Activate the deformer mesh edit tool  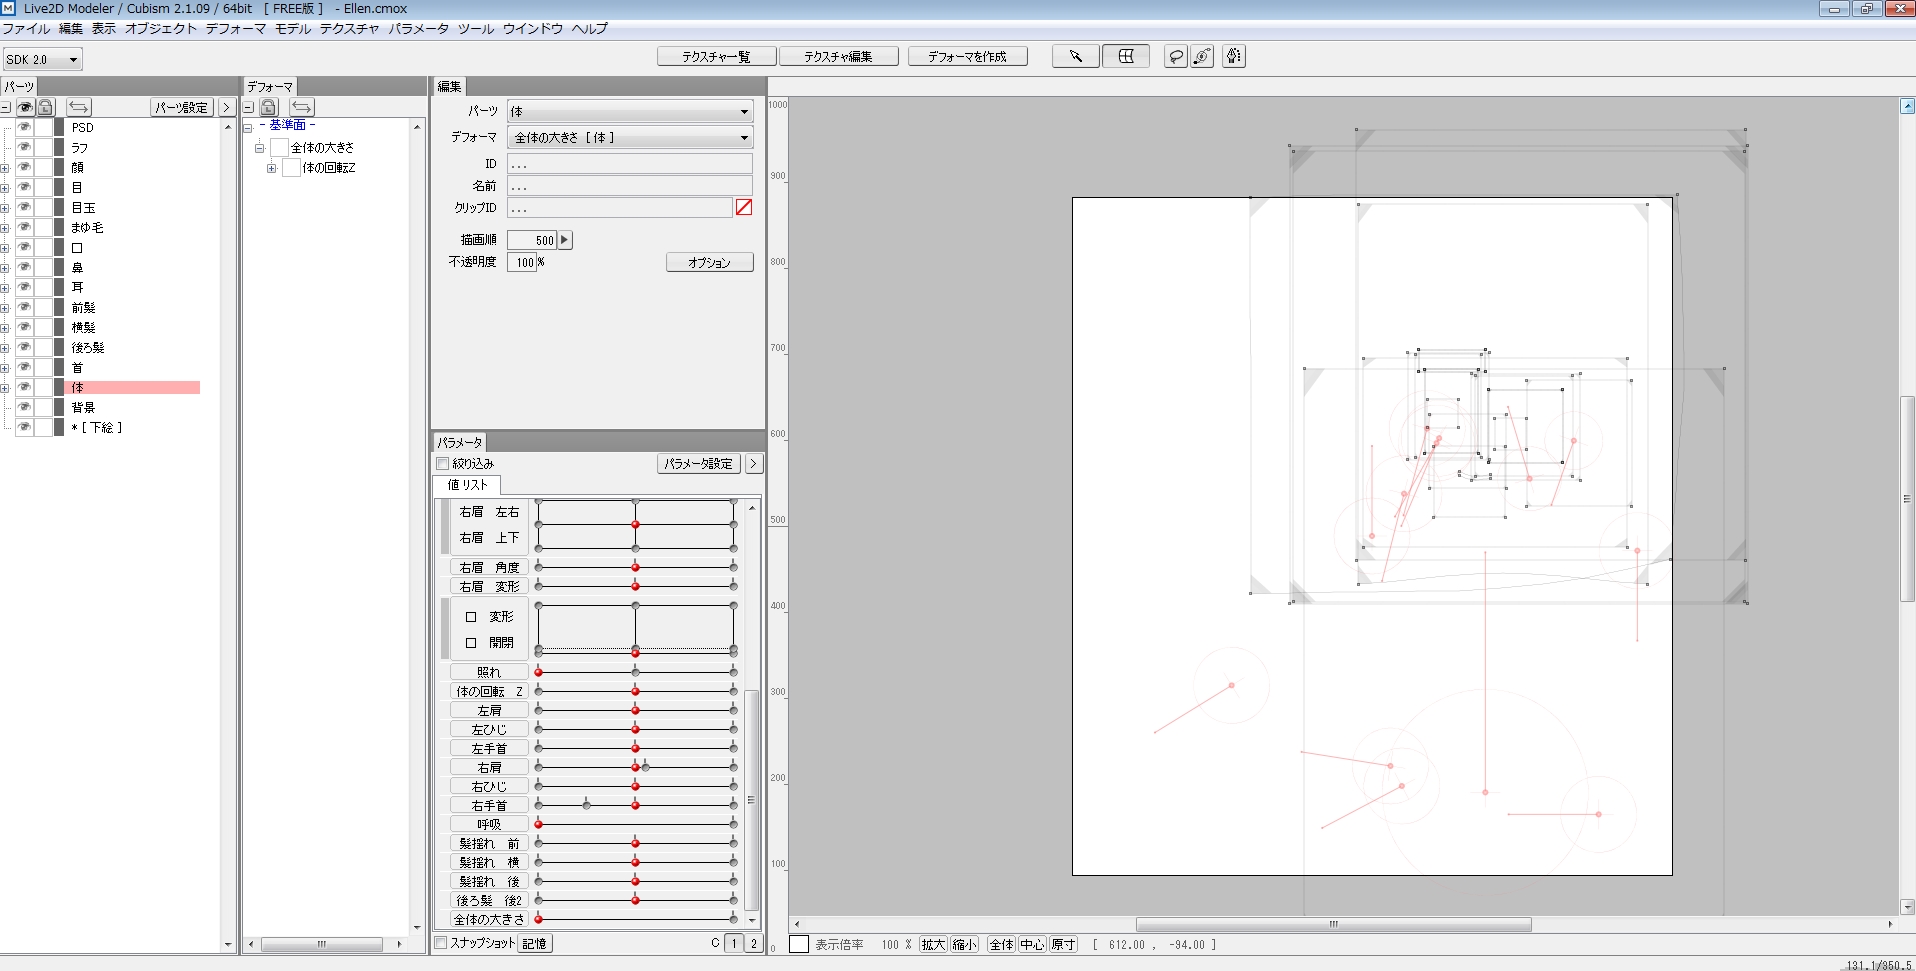[x=1126, y=57]
